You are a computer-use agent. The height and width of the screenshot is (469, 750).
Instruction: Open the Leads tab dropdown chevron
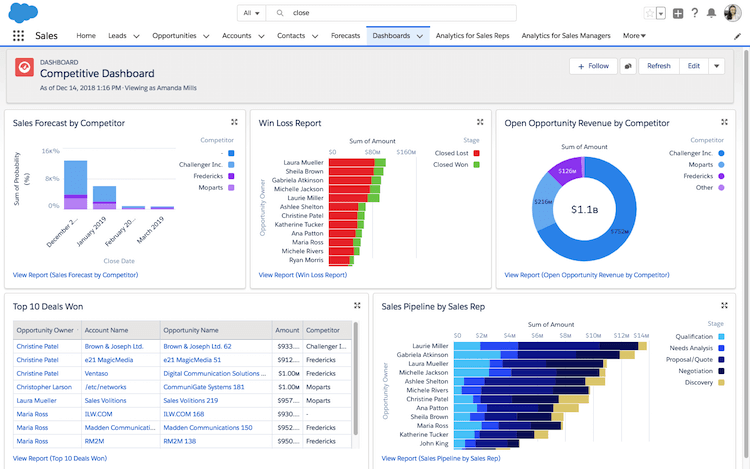(x=136, y=36)
